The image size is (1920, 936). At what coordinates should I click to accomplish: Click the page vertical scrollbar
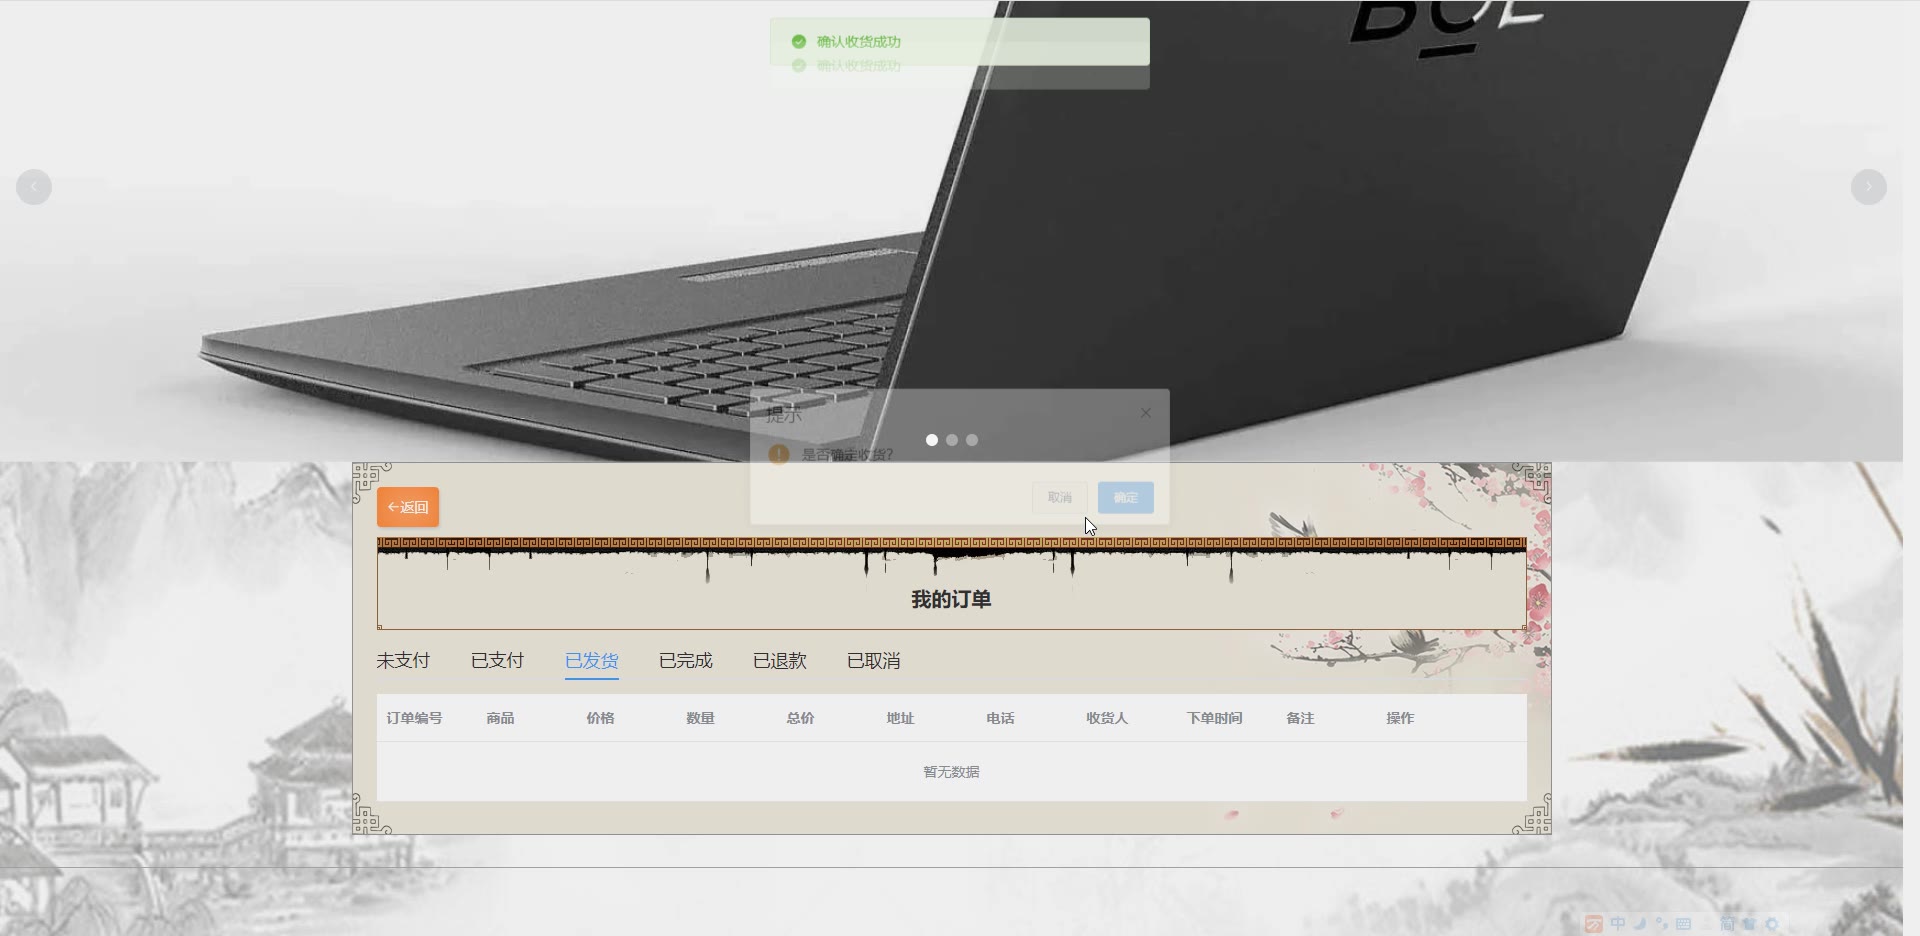click(x=1911, y=468)
